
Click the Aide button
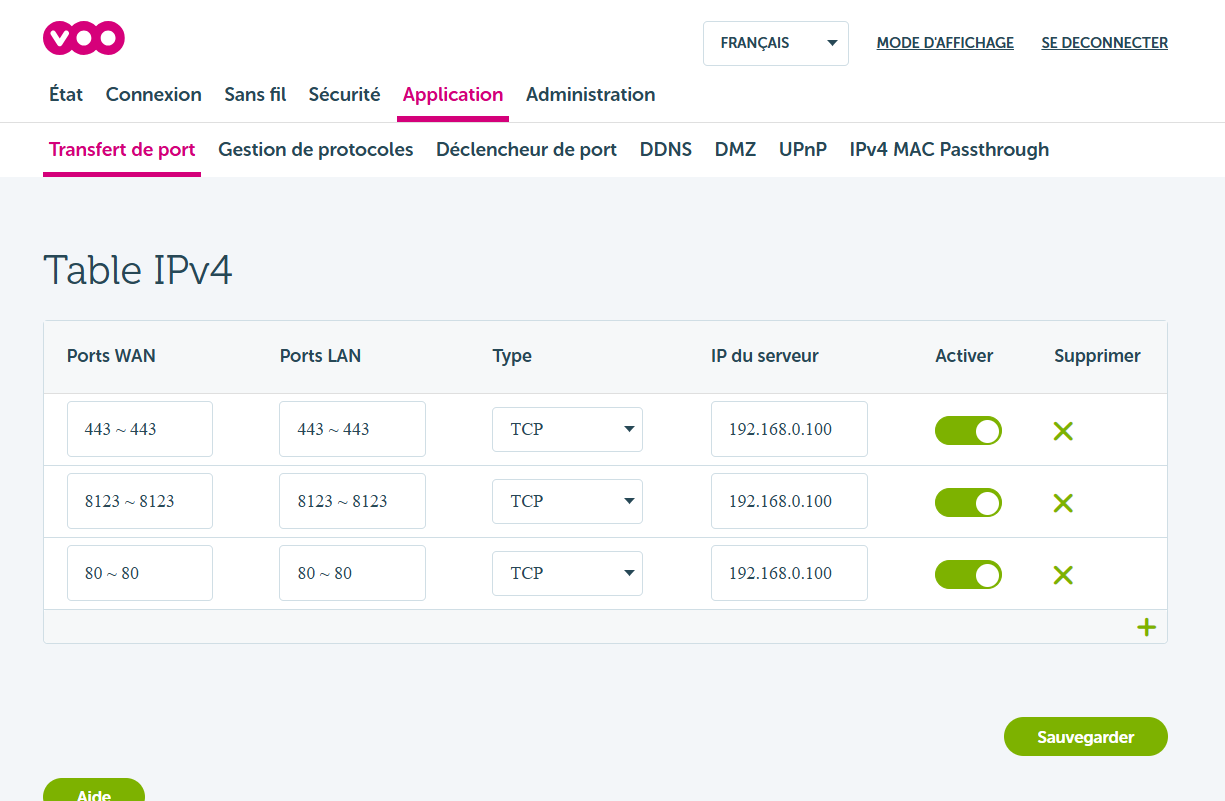[94, 790]
